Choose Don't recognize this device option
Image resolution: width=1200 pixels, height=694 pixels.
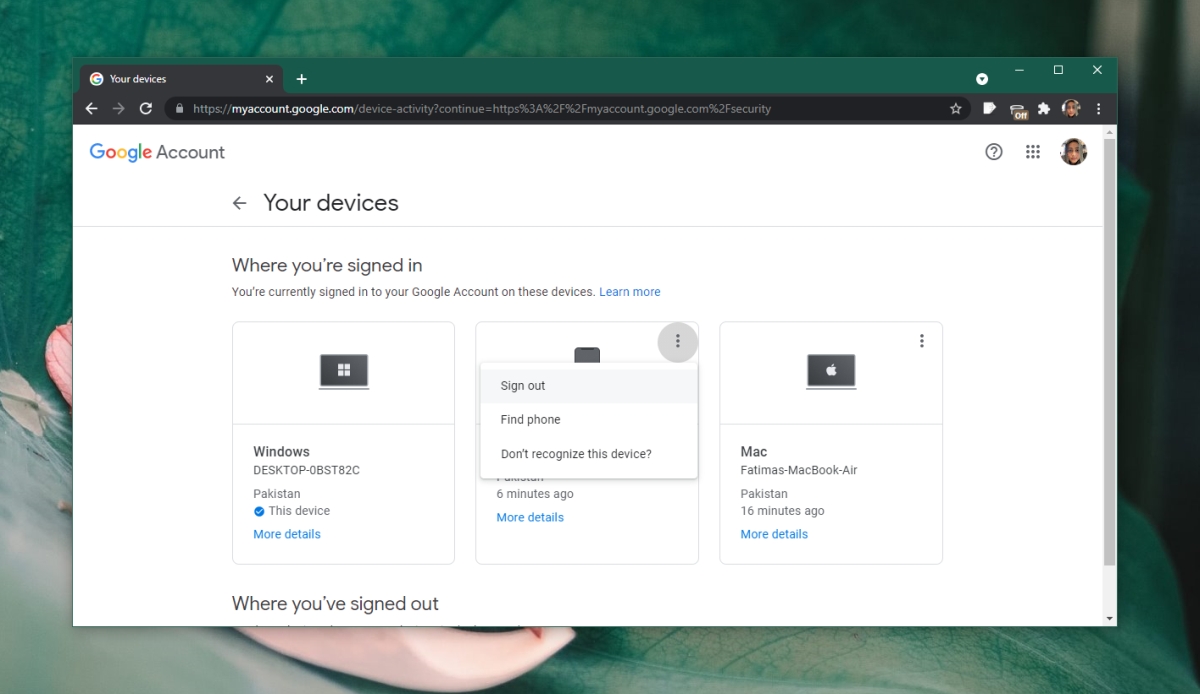tap(575, 453)
